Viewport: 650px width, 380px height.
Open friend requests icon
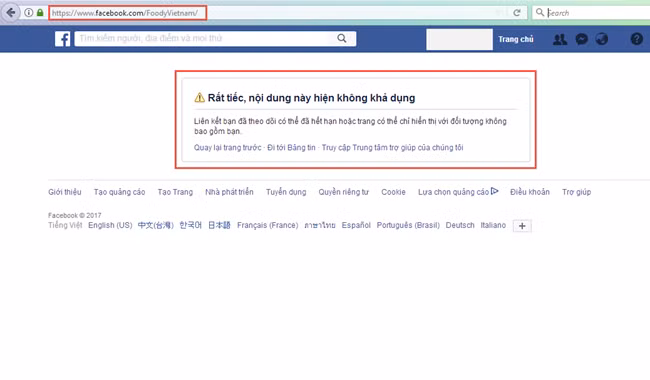point(560,39)
